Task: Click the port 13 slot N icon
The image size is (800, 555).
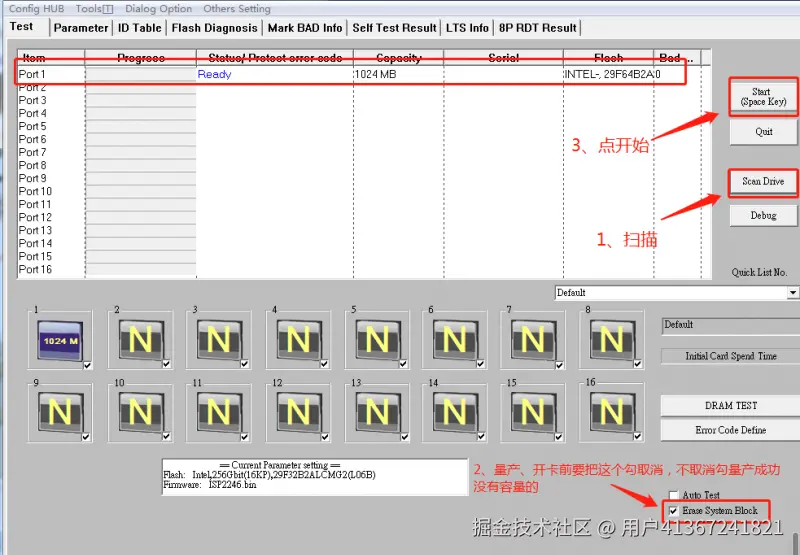Action: [x=378, y=412]
